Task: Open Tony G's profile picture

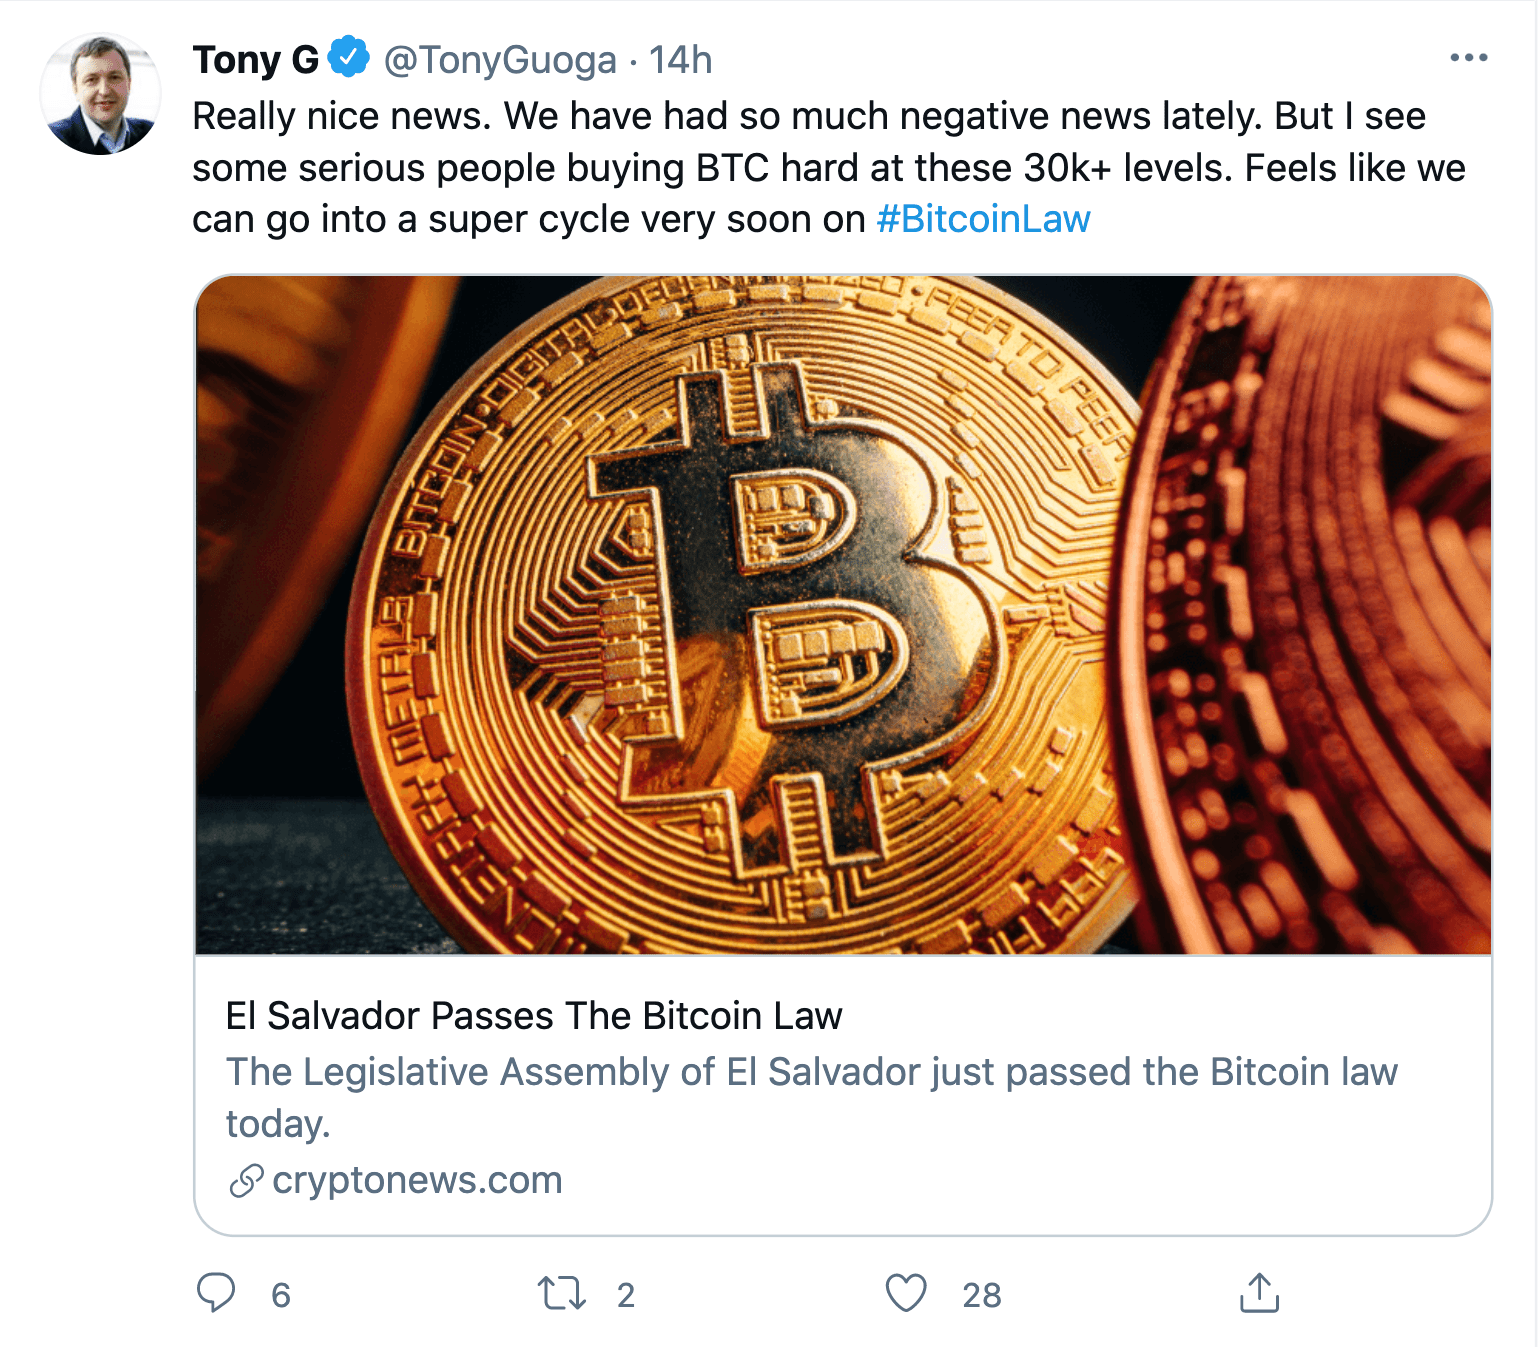Action: [x=100, y=94]
